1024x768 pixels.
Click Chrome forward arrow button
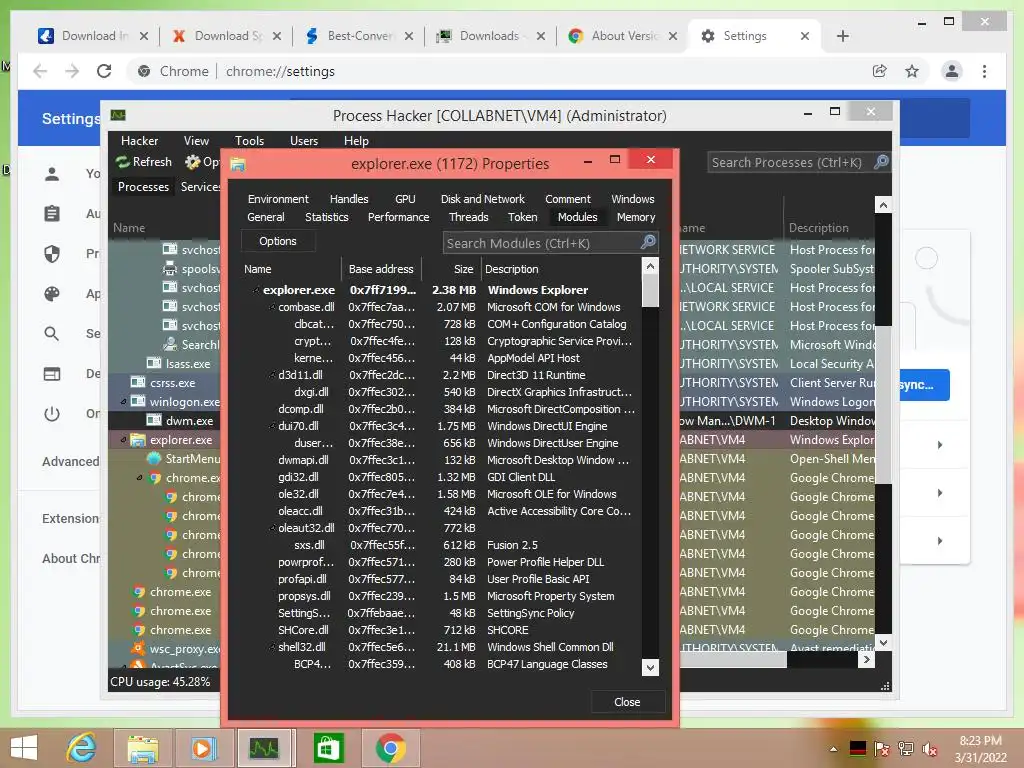pyautogui.click(x=72, y=71)
